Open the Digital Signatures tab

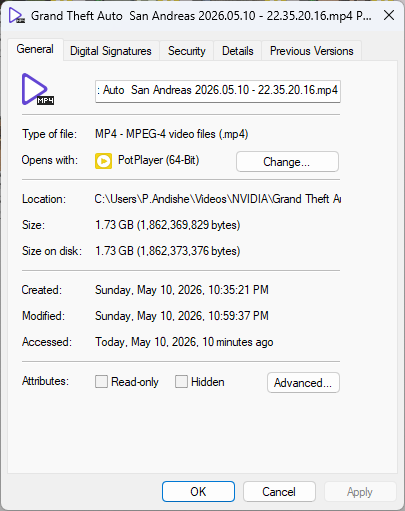[x=111, y=51]
